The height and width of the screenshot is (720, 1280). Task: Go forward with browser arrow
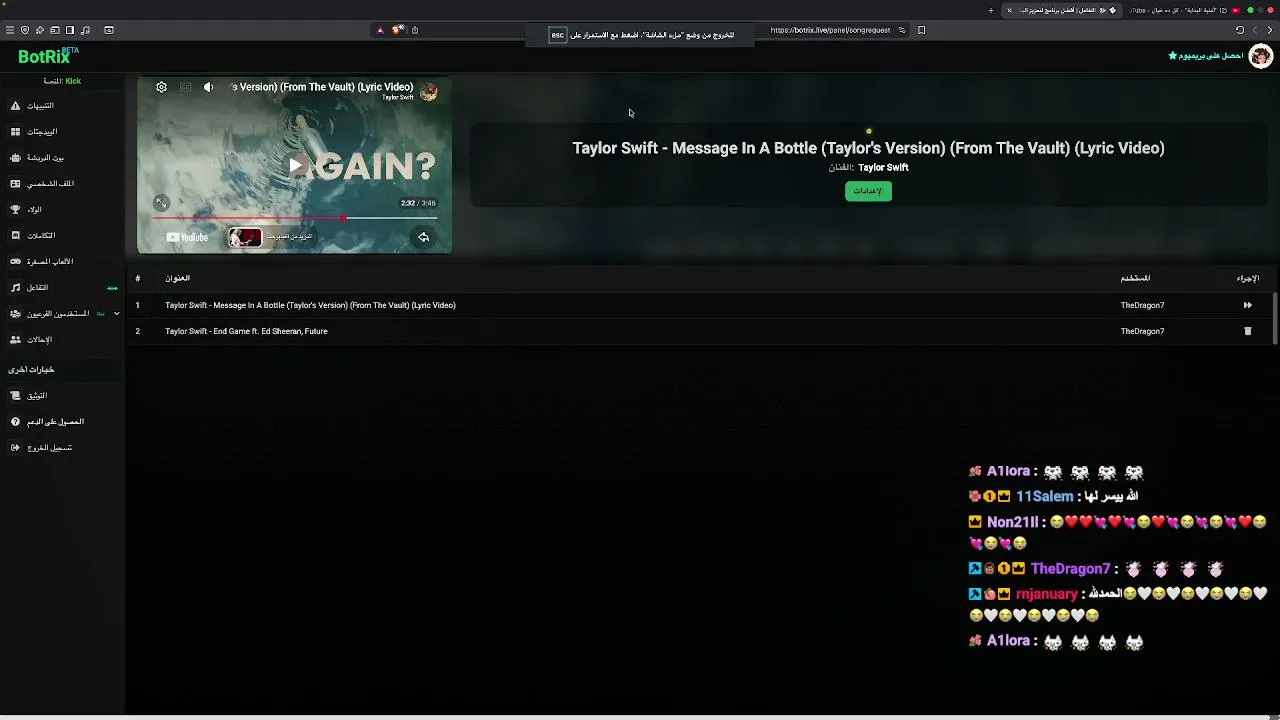coord(1271,30)
